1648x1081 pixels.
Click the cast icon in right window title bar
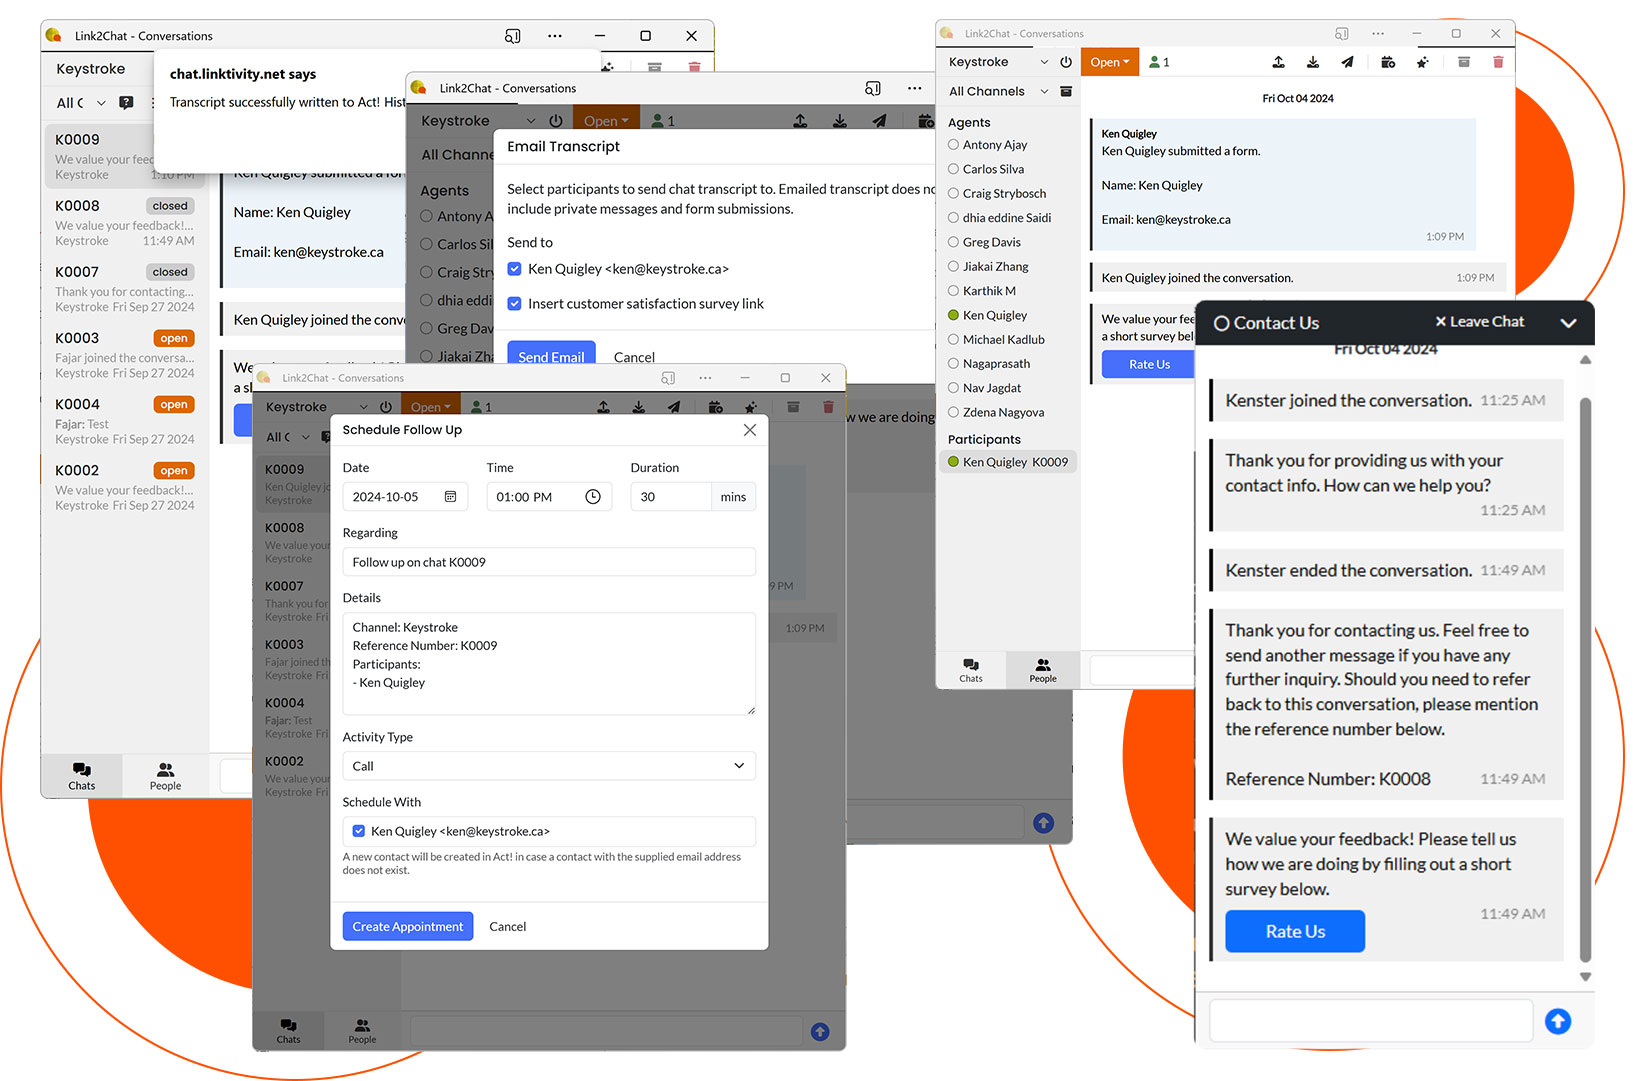click(1342, 33)
